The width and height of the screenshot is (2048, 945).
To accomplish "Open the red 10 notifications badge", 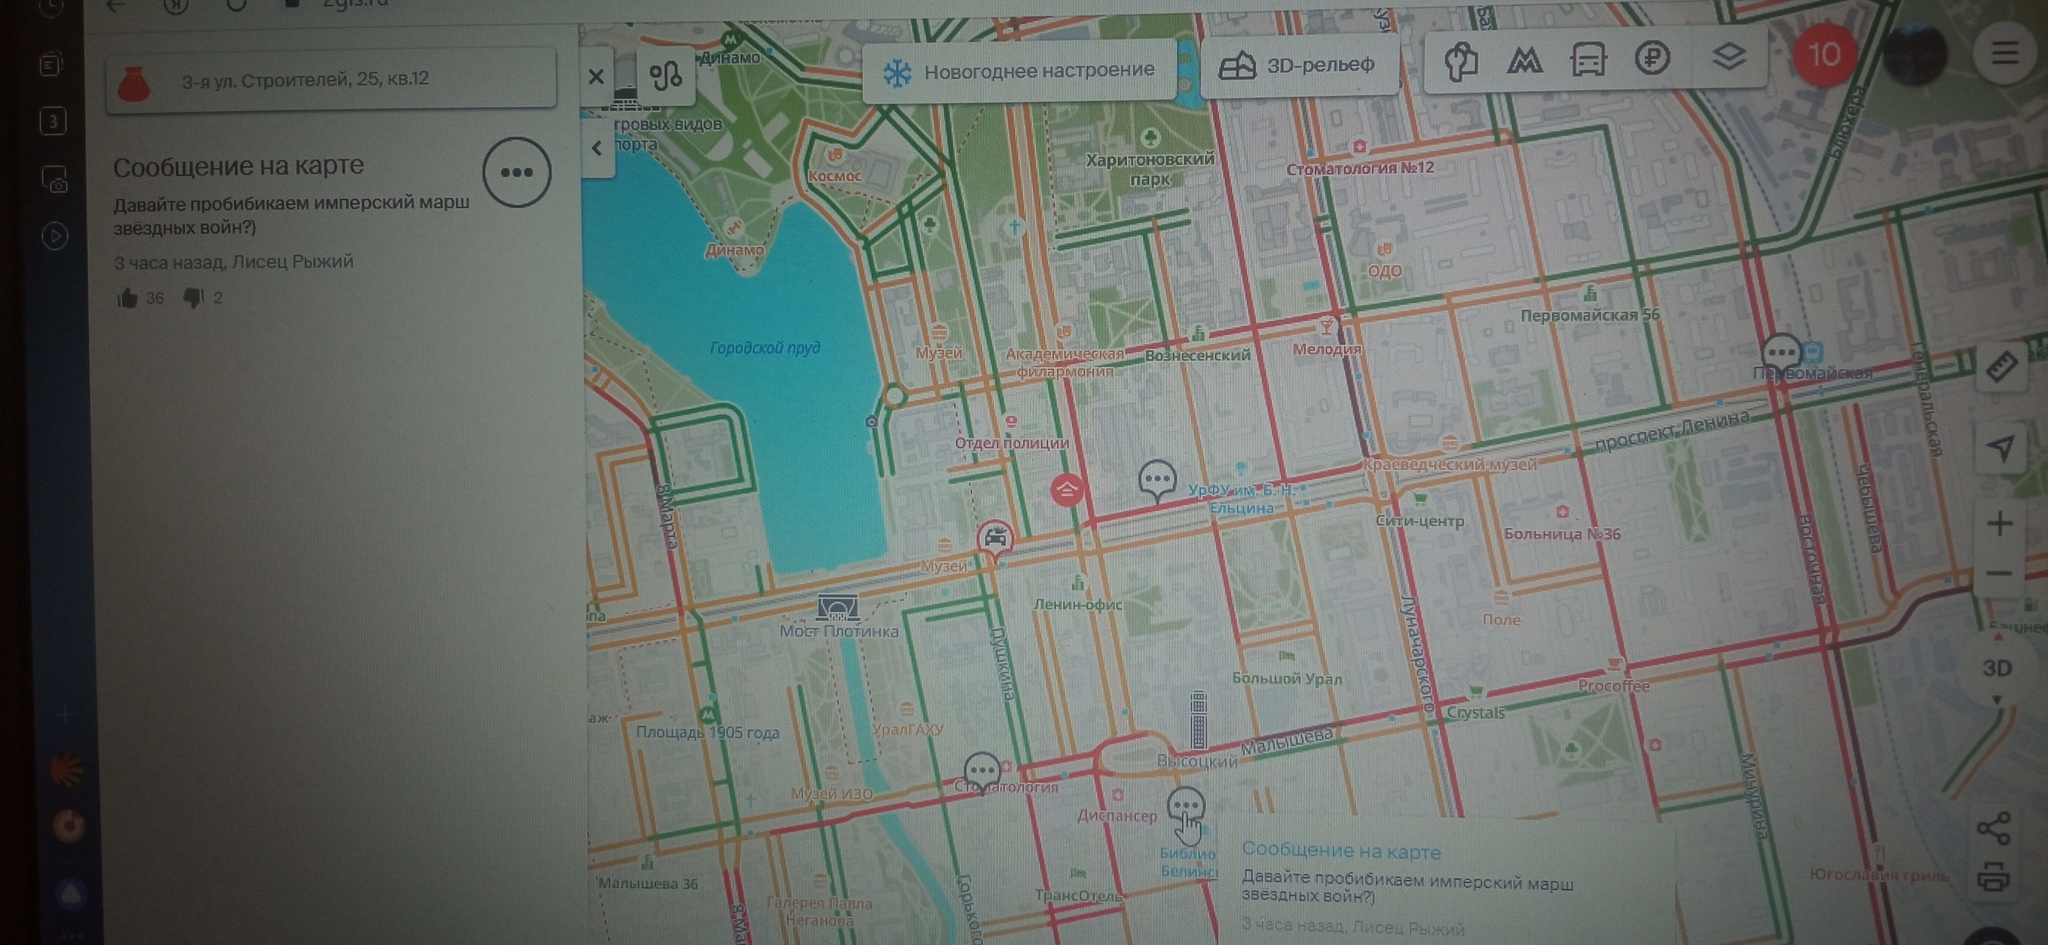I will pyautogui.click(x=1824, y=54).
